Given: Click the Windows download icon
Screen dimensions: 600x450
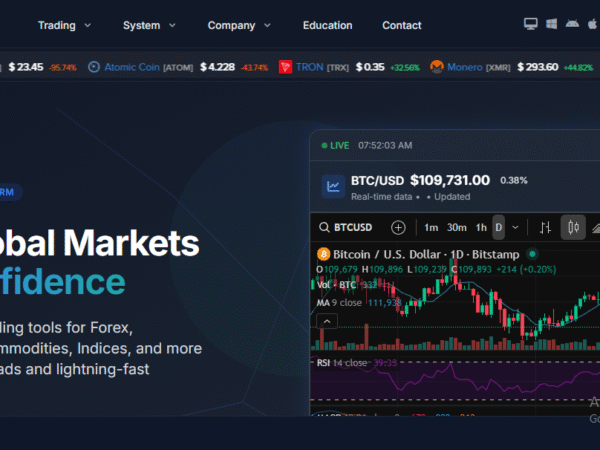Looking at the screenshot, I should pyautogui.click(x=550, y=24).
